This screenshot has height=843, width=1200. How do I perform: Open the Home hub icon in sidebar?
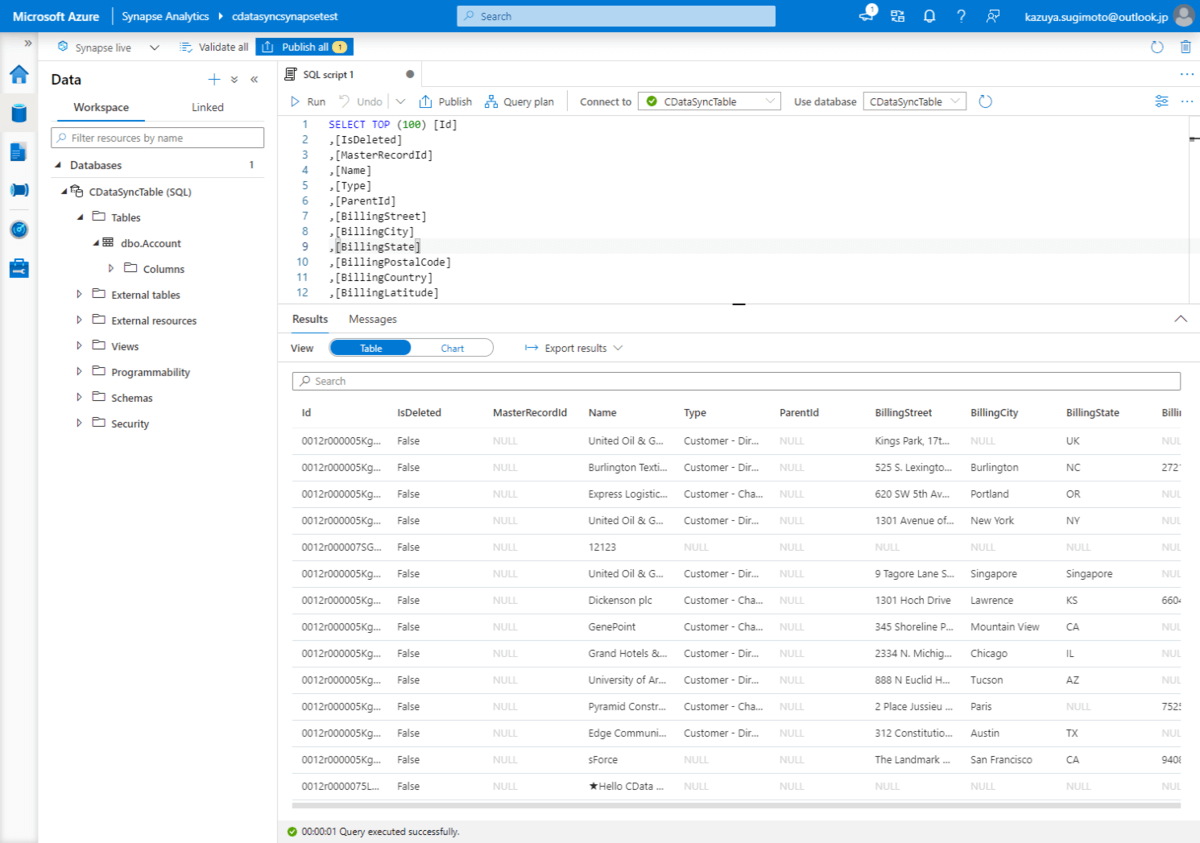tap(19, 74)
